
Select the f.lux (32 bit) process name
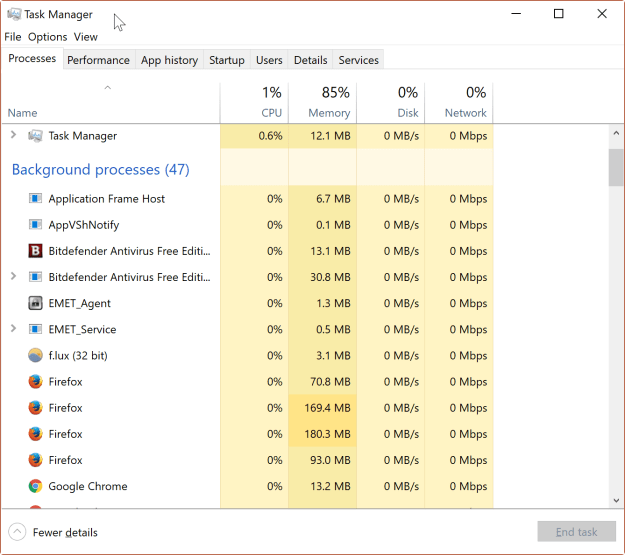point(78,356)
